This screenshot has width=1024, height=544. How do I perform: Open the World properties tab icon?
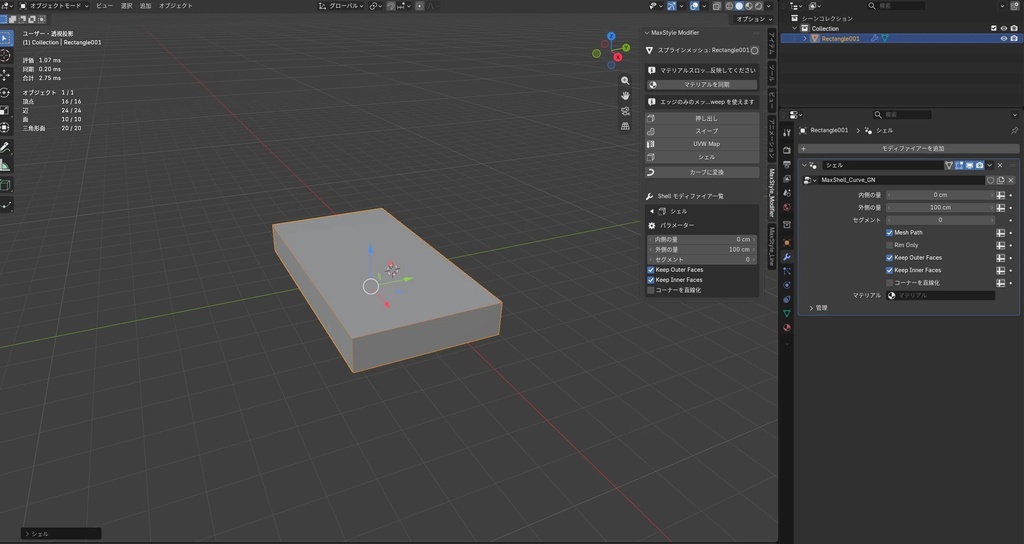pos(787,208)
